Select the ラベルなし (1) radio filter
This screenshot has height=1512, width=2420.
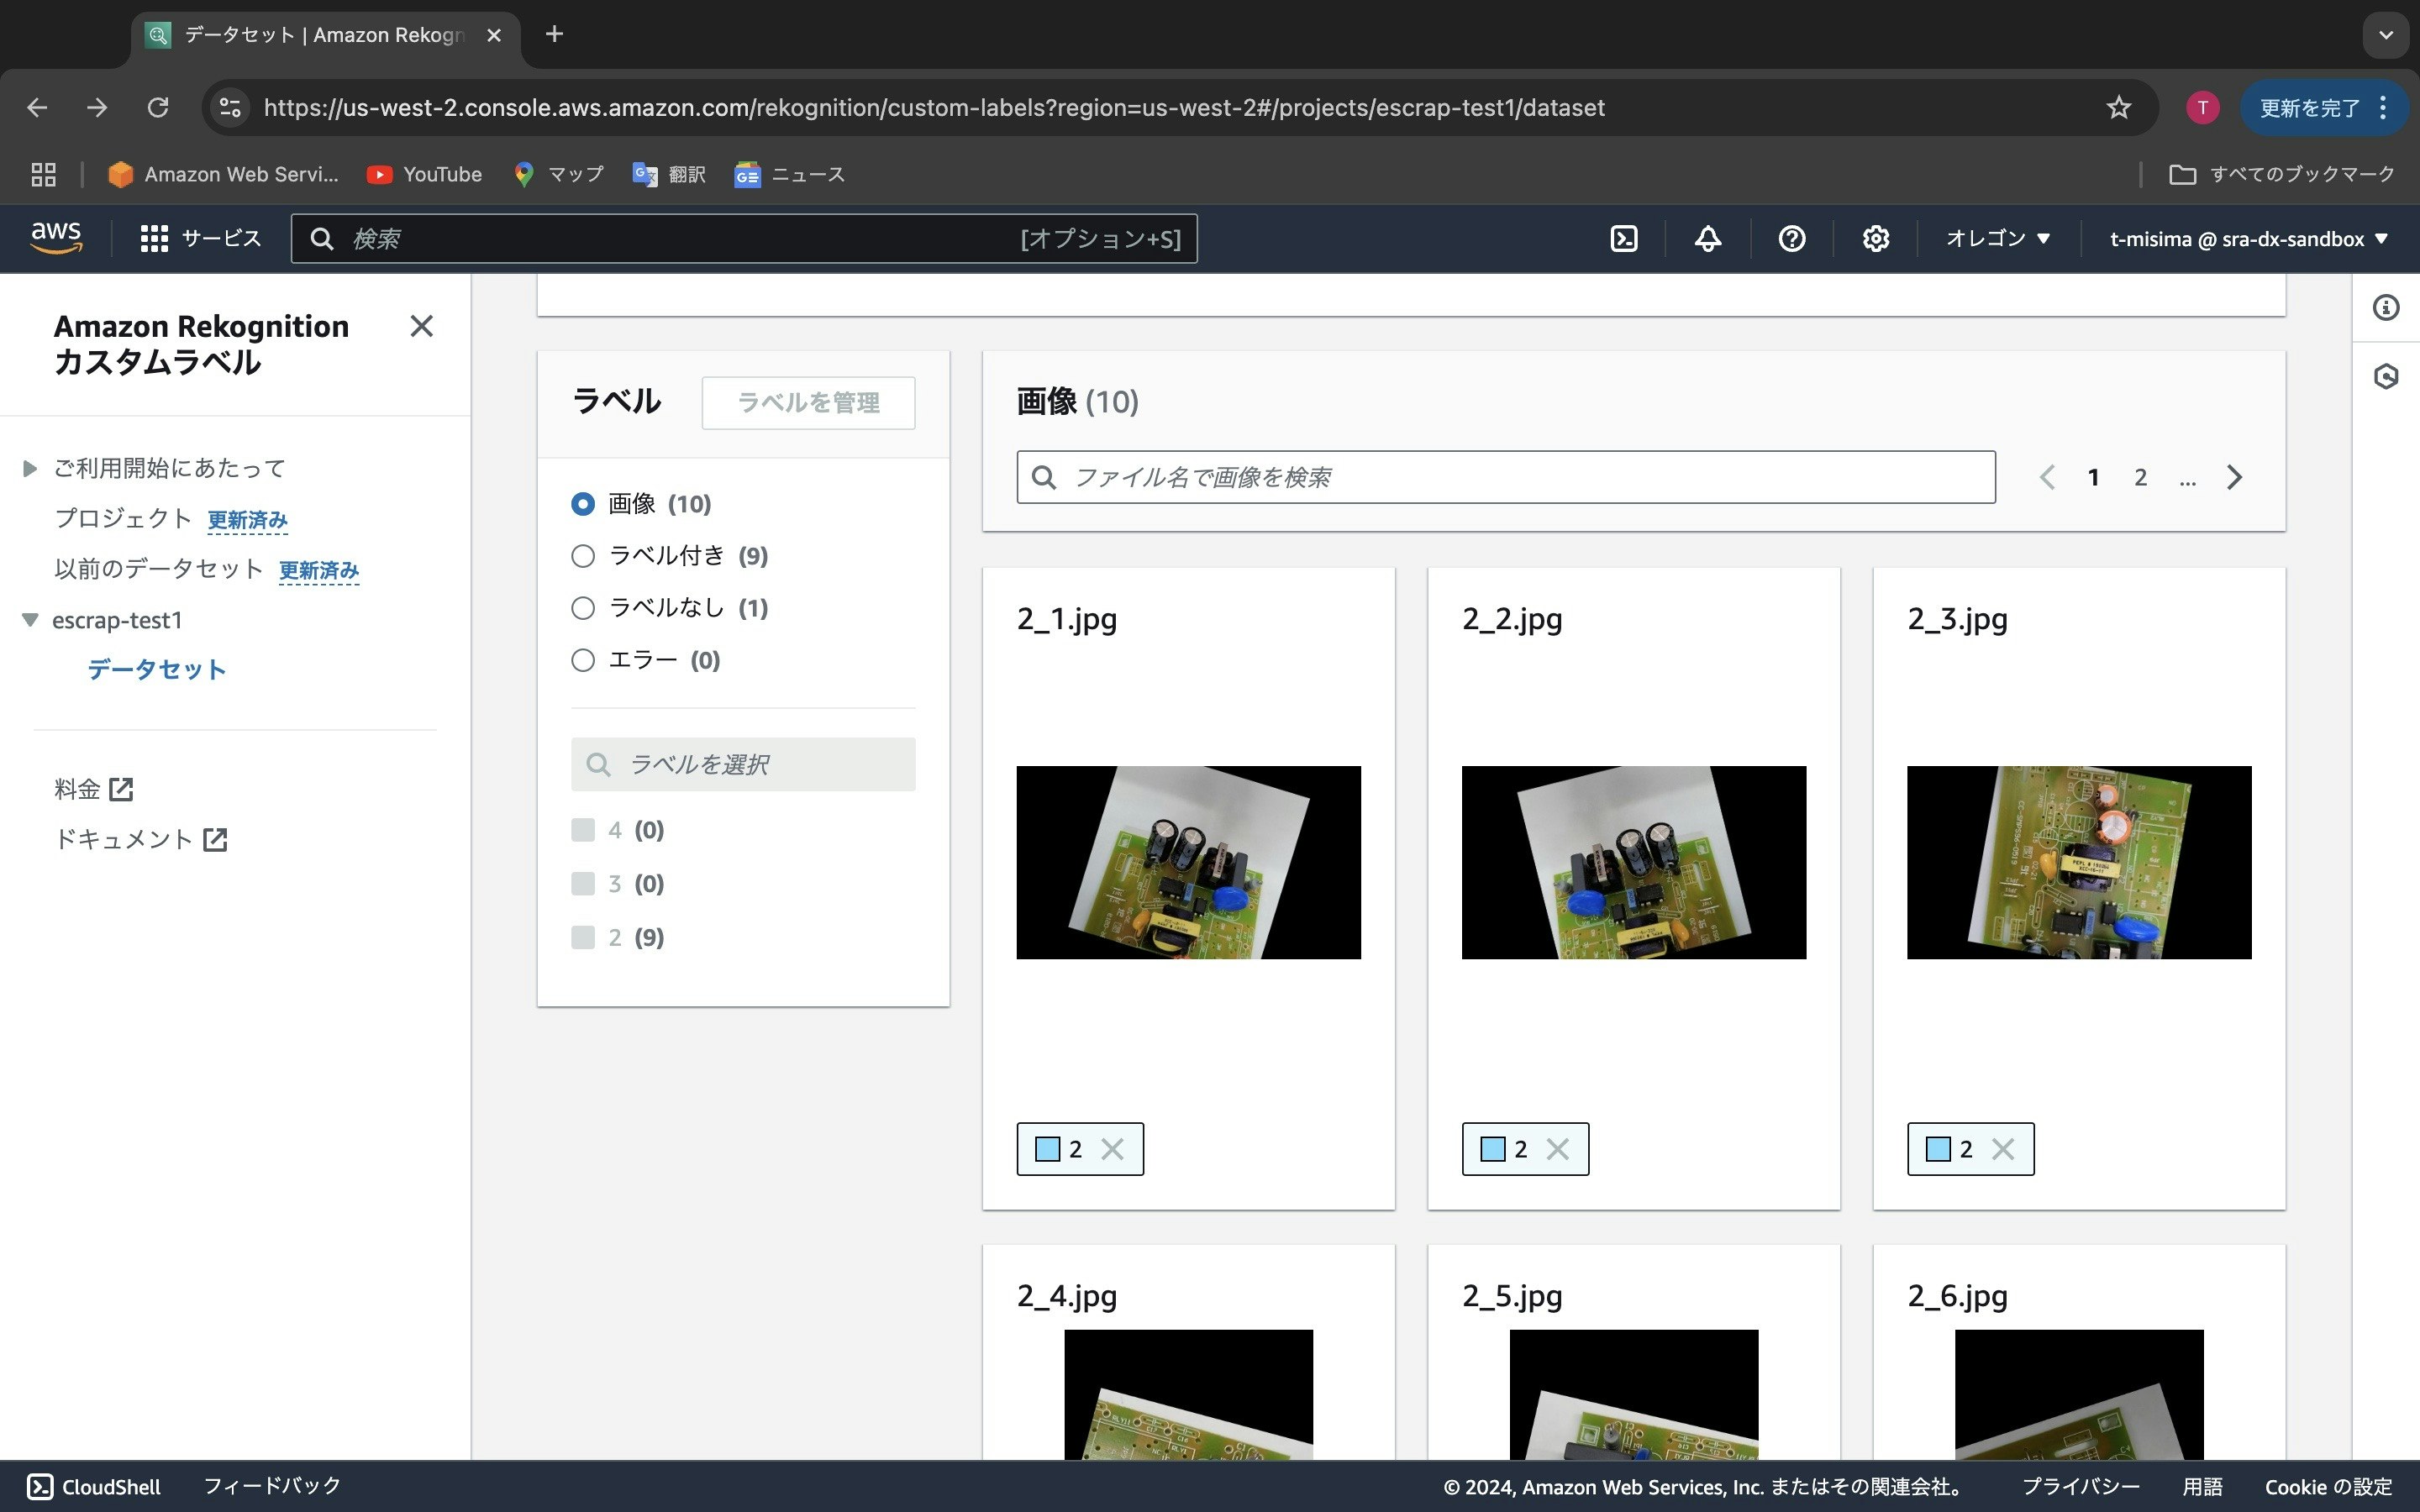pyautogui.click(x=583, y=608)
